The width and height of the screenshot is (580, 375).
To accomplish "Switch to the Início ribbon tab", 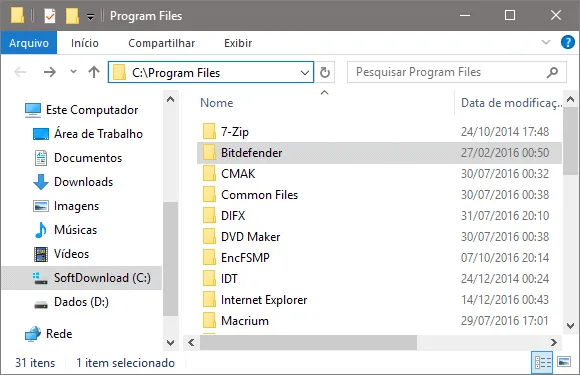I will (x=85, y=43).
